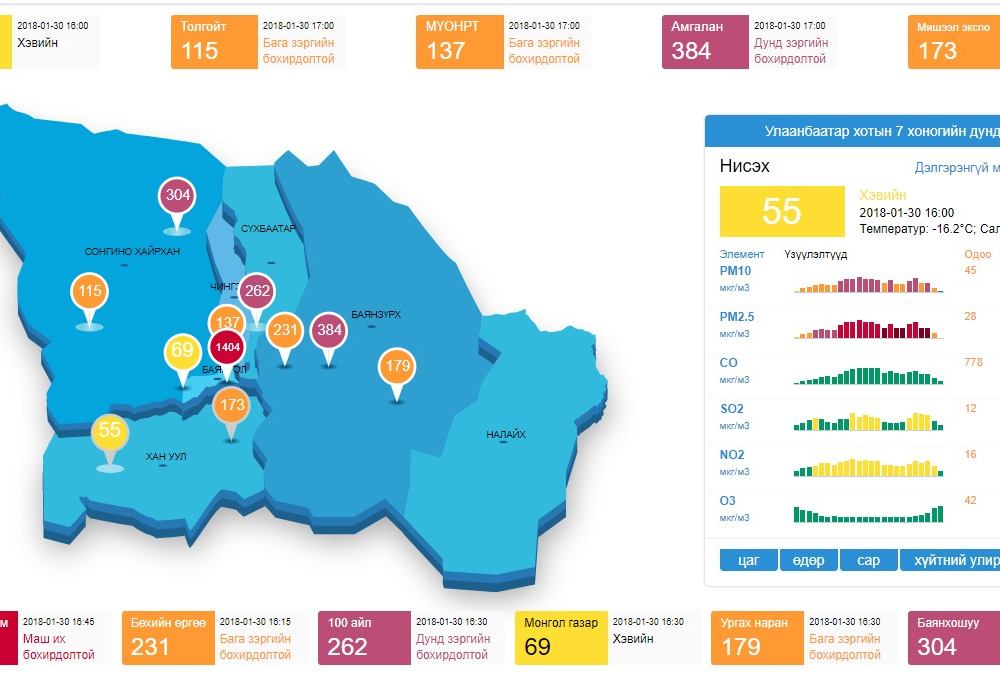This screenshot has height=691, width=1000.
Task: Click the НАЛАЙХ district label
Action: [506, 435]
